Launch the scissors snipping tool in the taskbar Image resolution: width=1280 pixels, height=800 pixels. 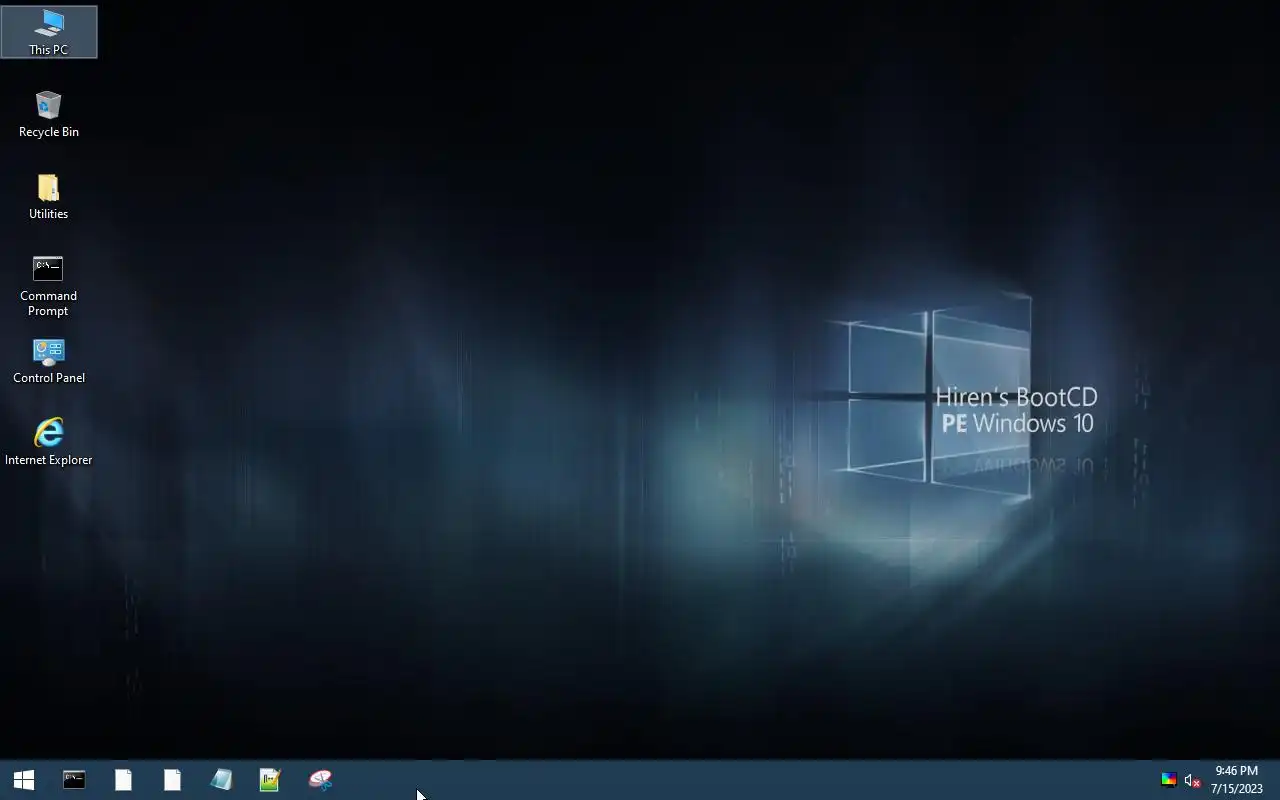pos(320,780)
